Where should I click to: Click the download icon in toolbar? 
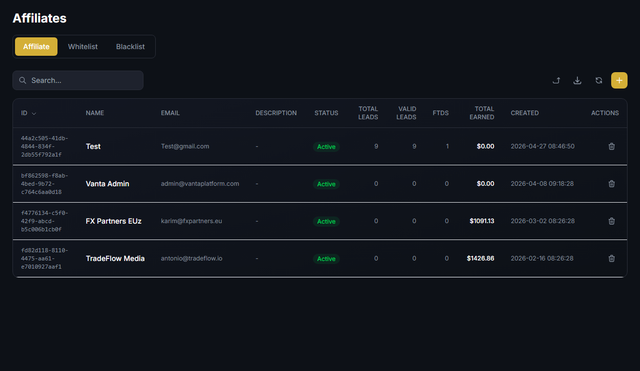pos(577,80)
